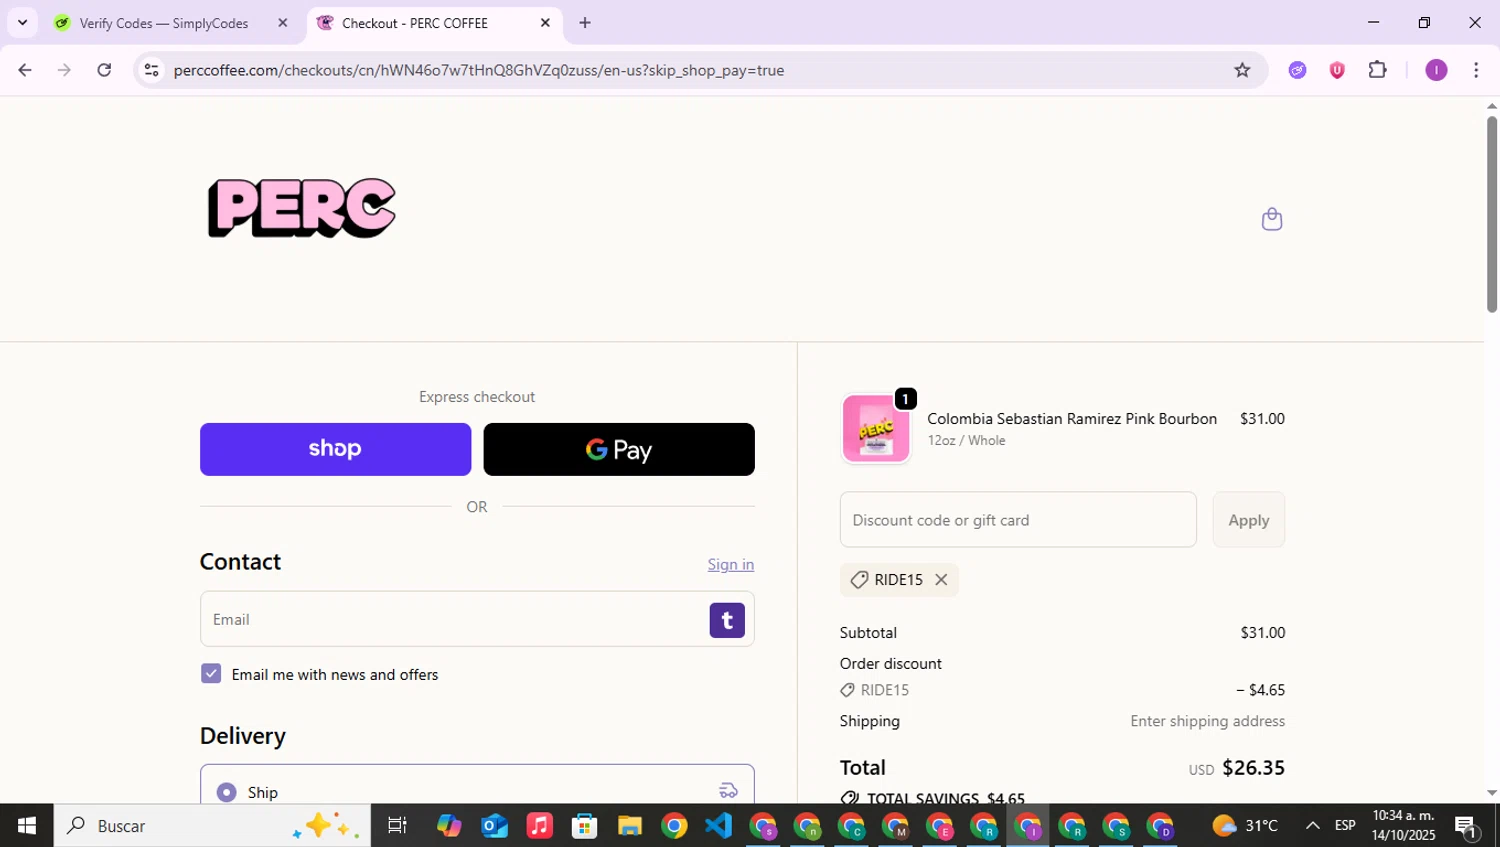The width and height of the screenshot is (1500, 847).
Task: Open the Music app from the taskbar
Action: pyautogui.click(x=539, y=826)
